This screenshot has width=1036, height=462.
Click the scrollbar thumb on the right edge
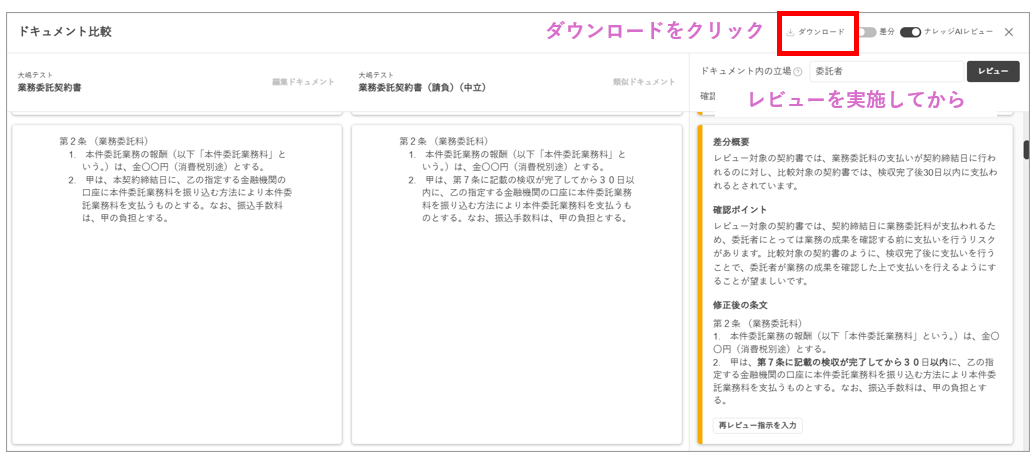(x=1026, y=150)
